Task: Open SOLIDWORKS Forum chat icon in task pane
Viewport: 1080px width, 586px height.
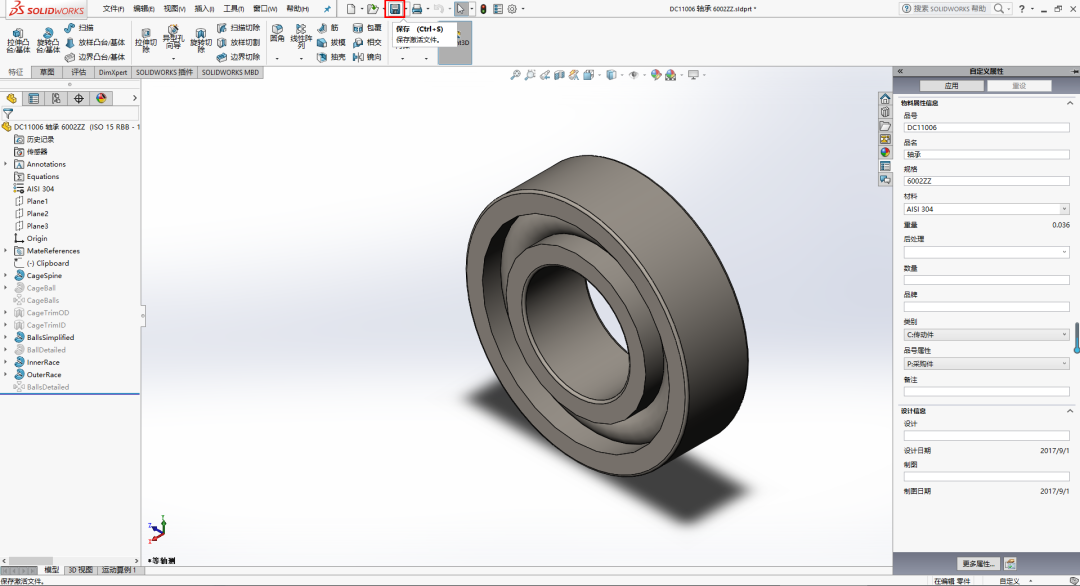Action: [885, 179]
